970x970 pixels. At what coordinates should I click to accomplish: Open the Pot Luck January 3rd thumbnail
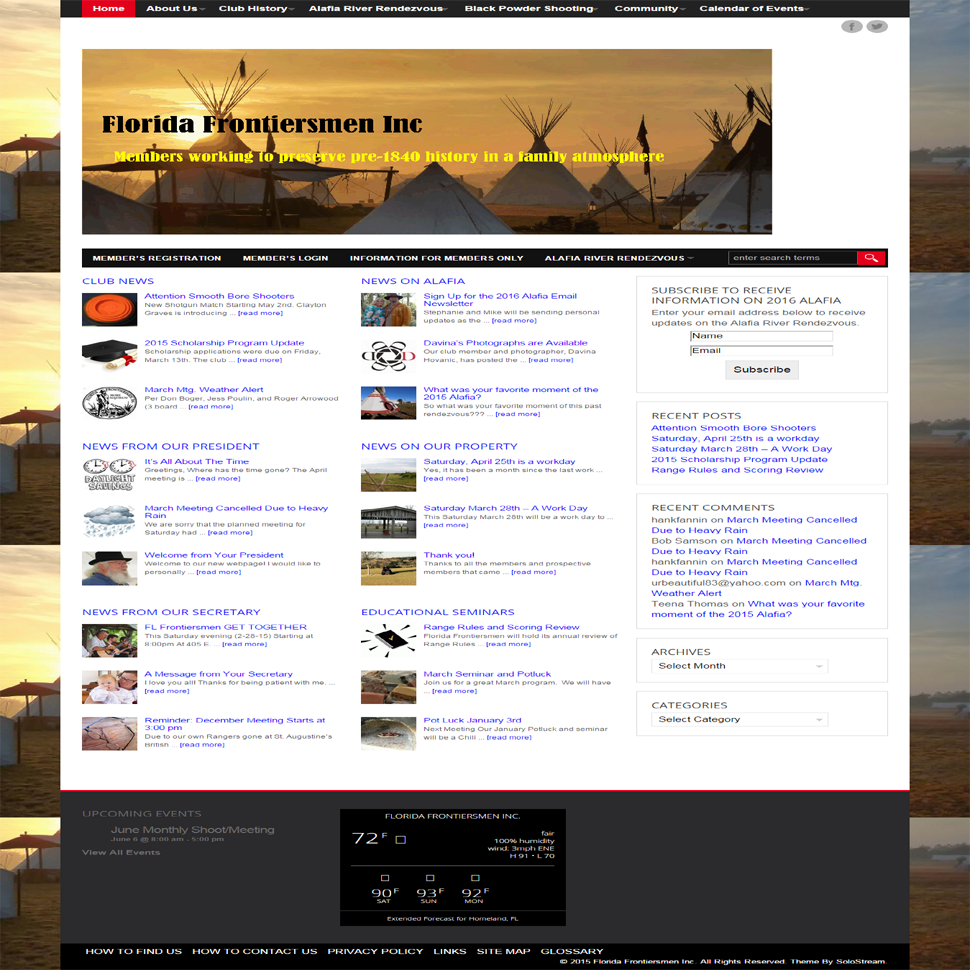(x=388, y=734)
